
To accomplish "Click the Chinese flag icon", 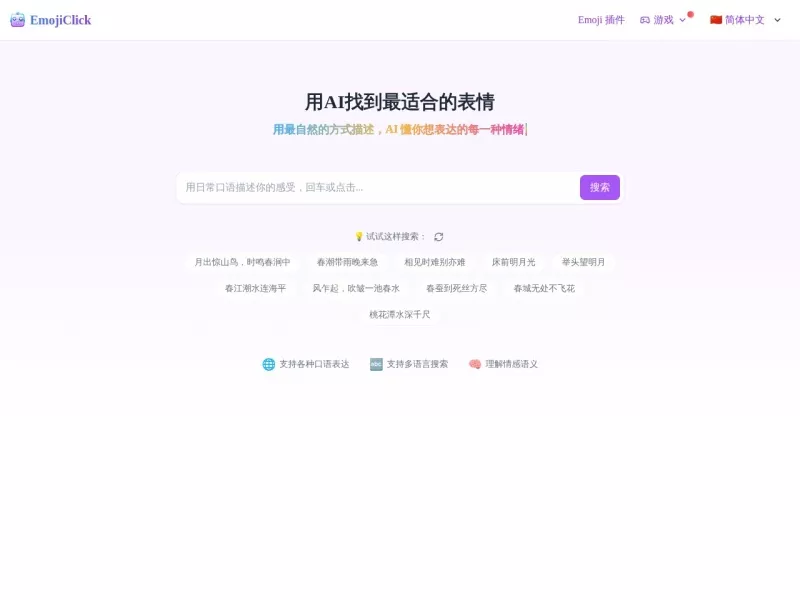I will [716, 20].
